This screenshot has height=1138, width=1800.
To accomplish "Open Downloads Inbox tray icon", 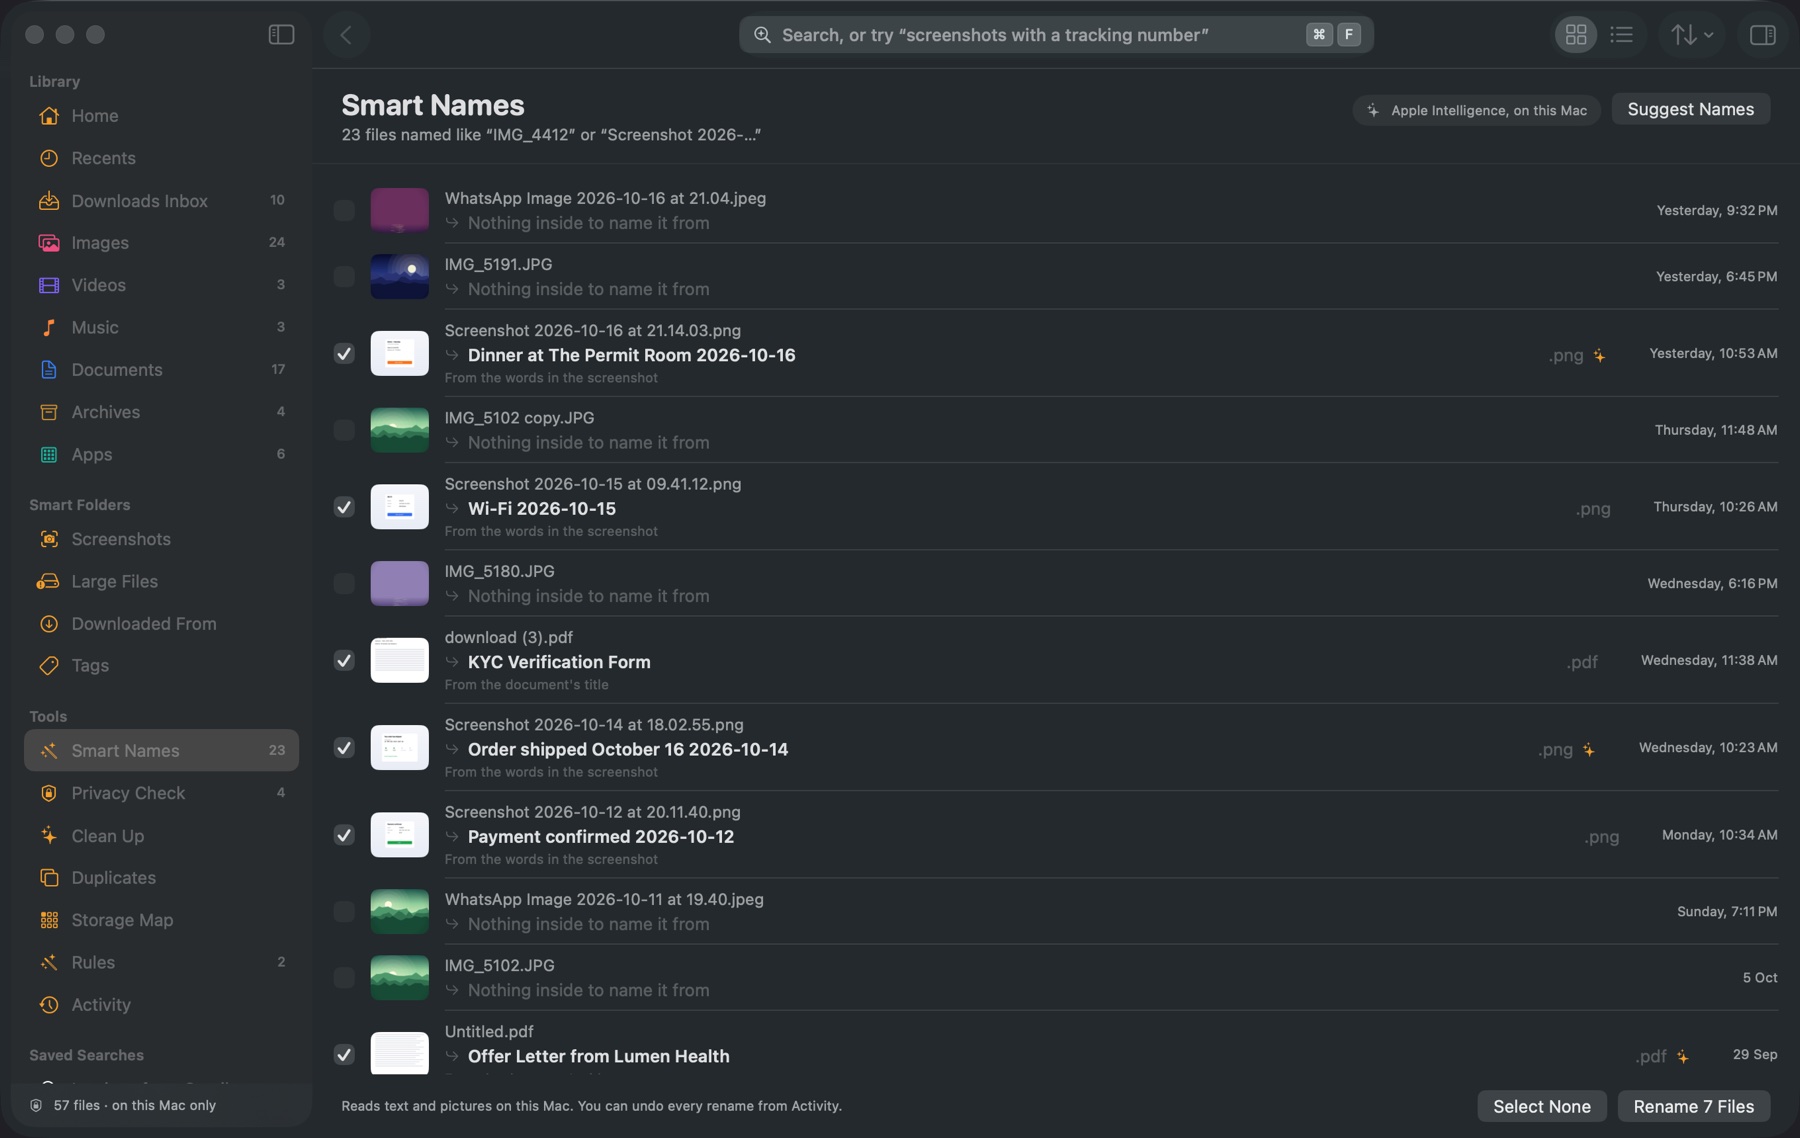I will (x=49, y=201).
